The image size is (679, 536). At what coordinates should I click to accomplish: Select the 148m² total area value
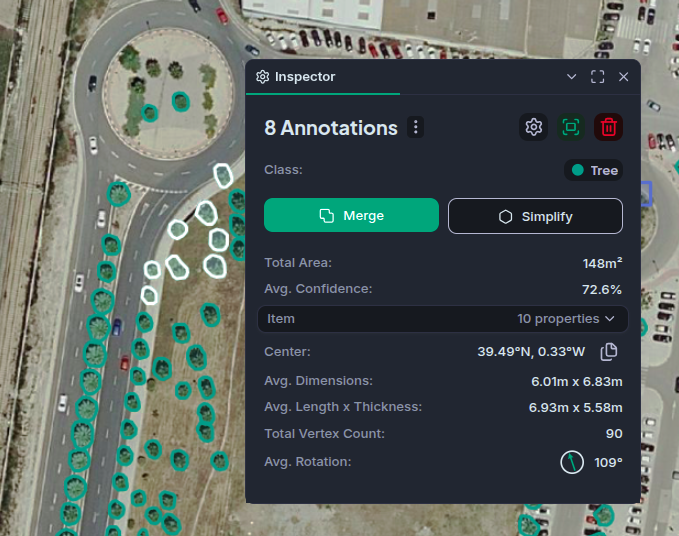602,263
